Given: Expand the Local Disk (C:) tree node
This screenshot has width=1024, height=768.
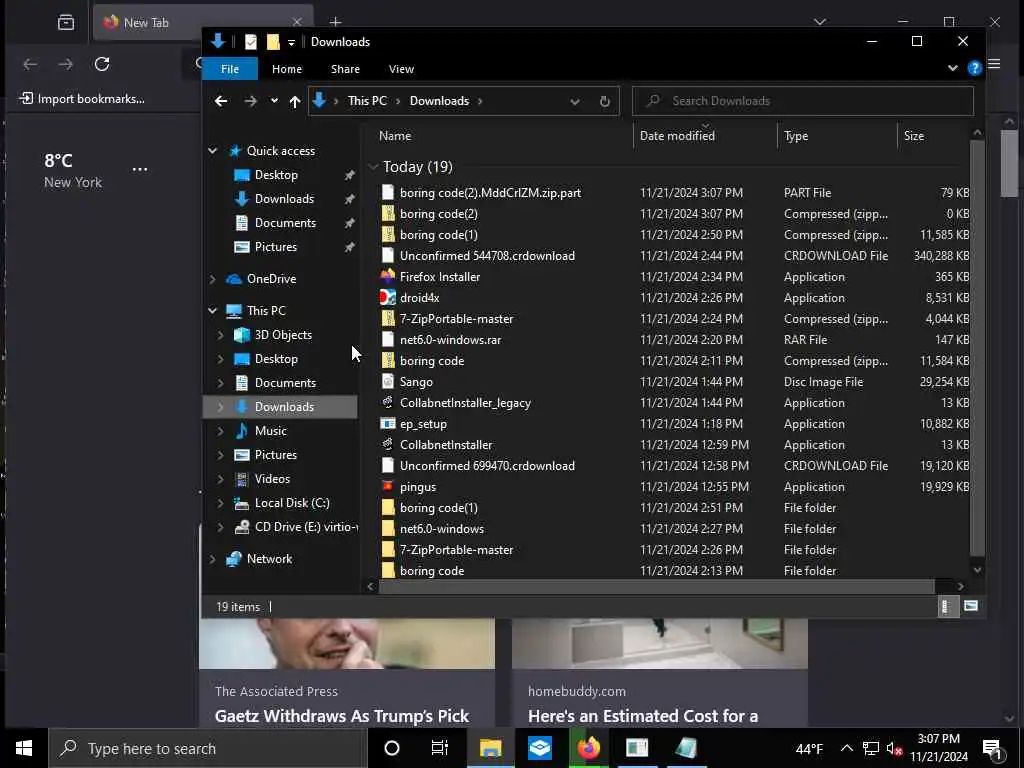Looking at the screenshot, I should click(x=220, y=503).
